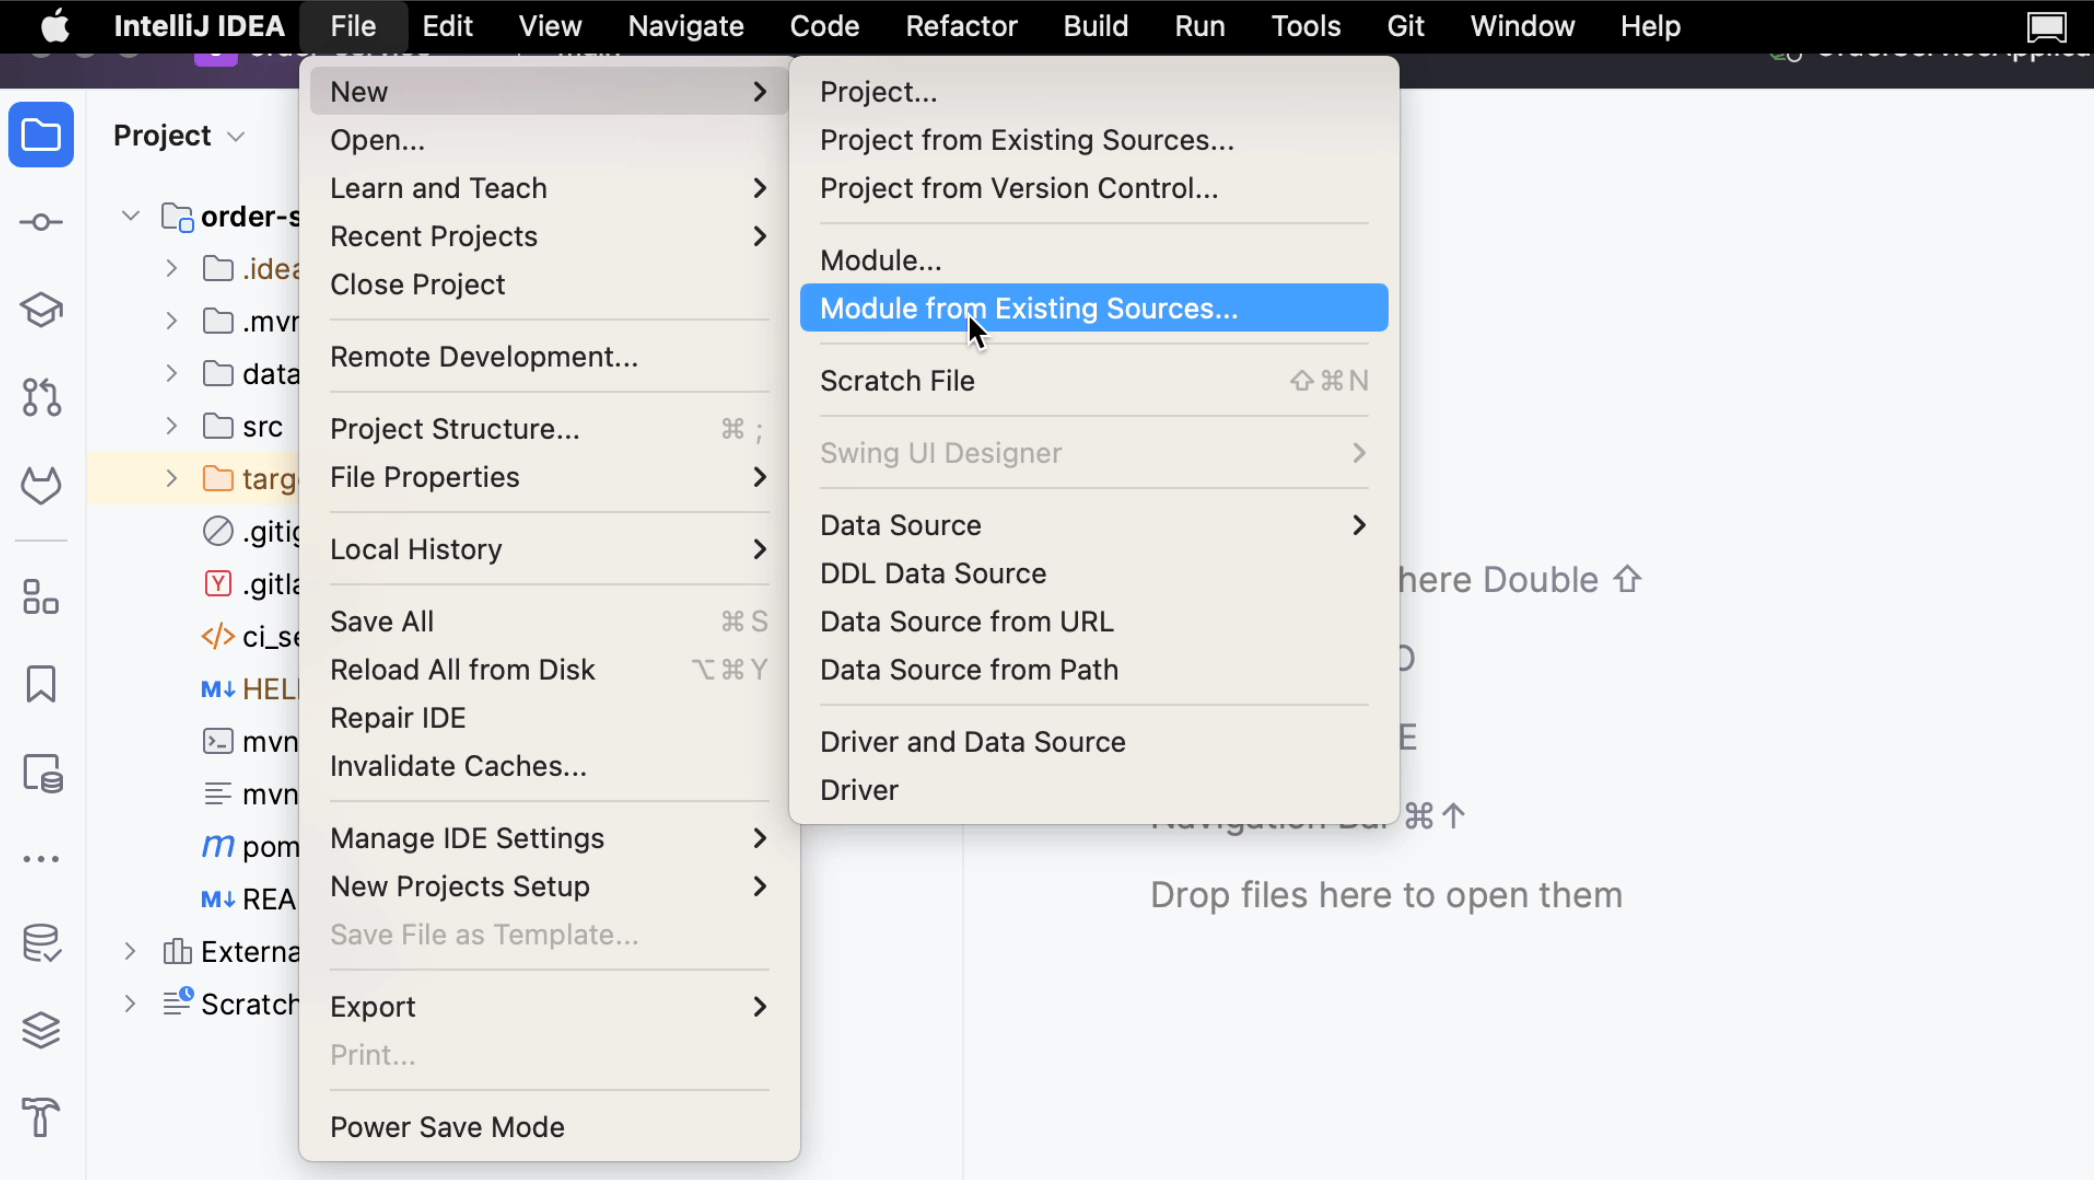2094x1180 pixels.
Task: Open the Pull Requests tool window
Action: point(41,397)
